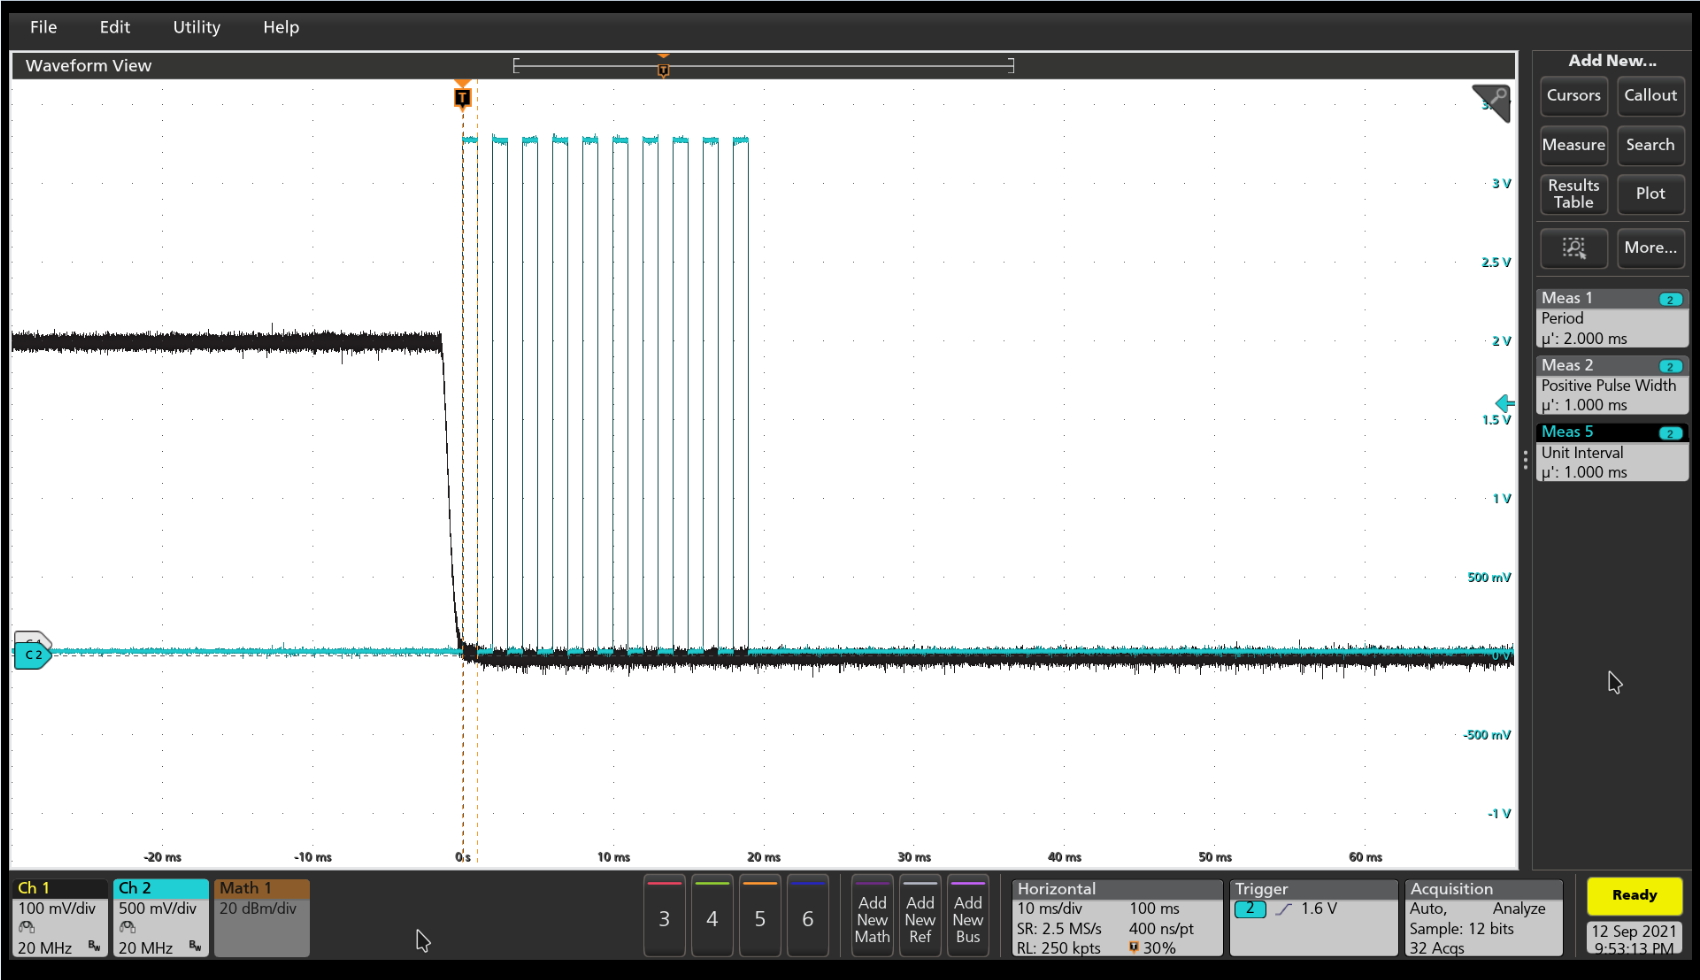Click Add New Bus

point(968,916)
